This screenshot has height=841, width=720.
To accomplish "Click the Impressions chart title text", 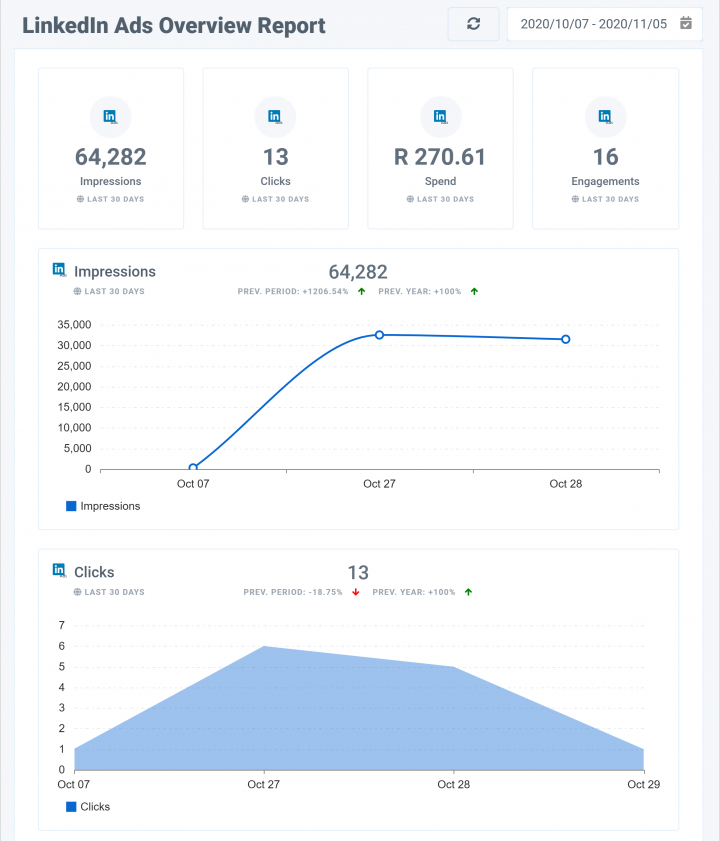I will (115, 272).
